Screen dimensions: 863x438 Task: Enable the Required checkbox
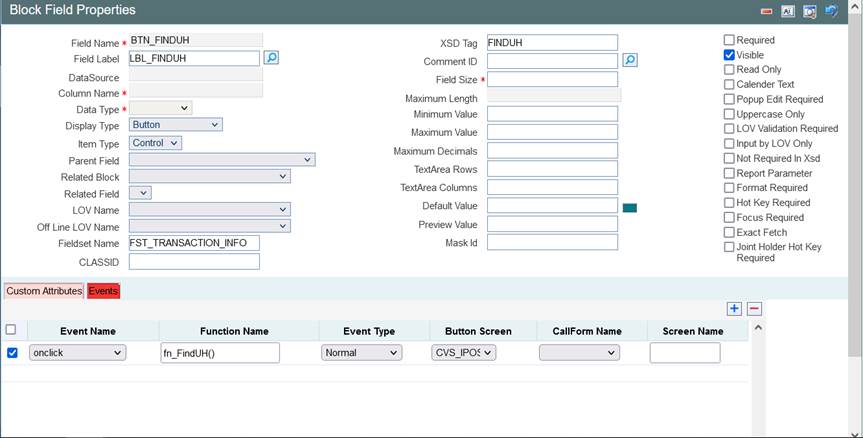[x=729, y=40]
